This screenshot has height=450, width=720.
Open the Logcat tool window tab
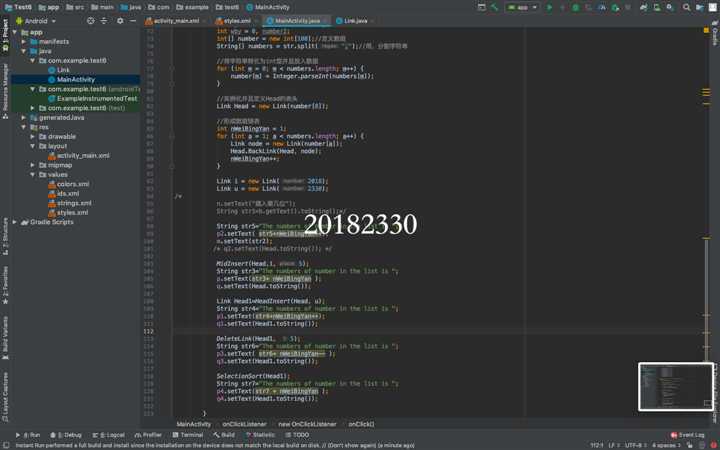(109, 435)
